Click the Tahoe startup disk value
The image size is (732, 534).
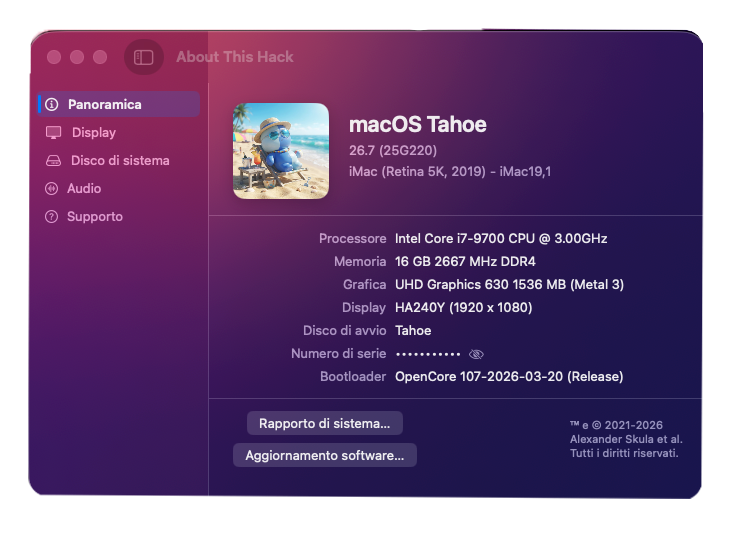pyautogui.click(x=413, y=330)
